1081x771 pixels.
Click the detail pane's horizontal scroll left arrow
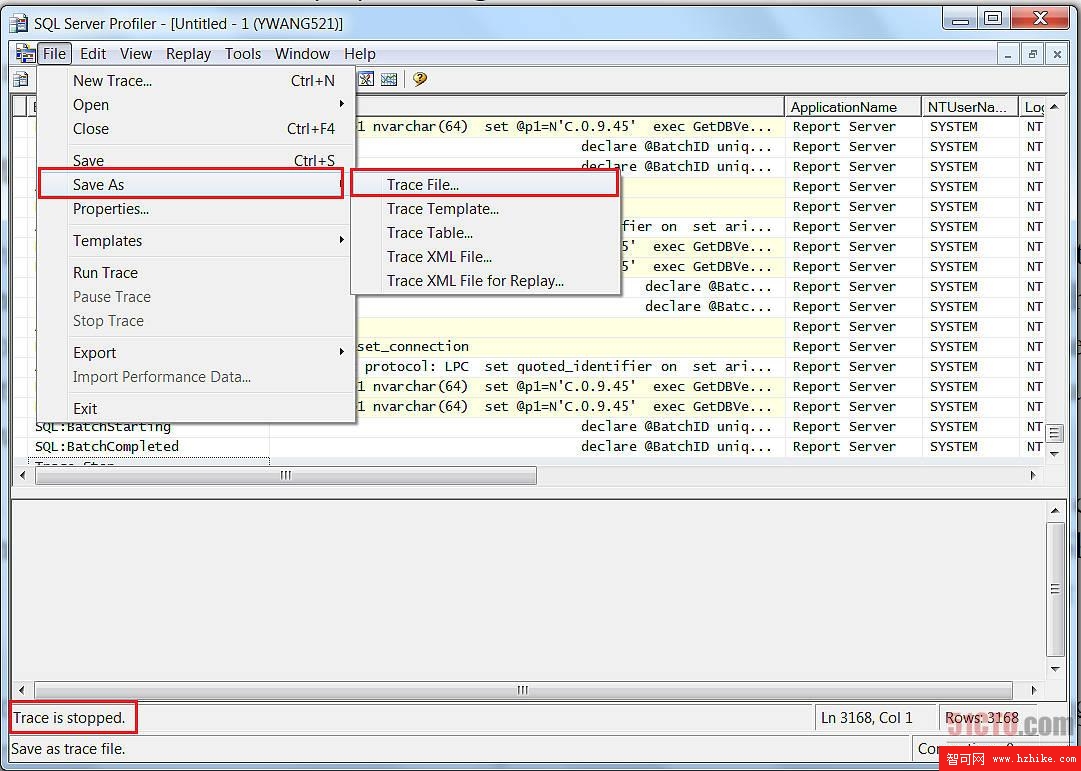[x=22, y=690]
